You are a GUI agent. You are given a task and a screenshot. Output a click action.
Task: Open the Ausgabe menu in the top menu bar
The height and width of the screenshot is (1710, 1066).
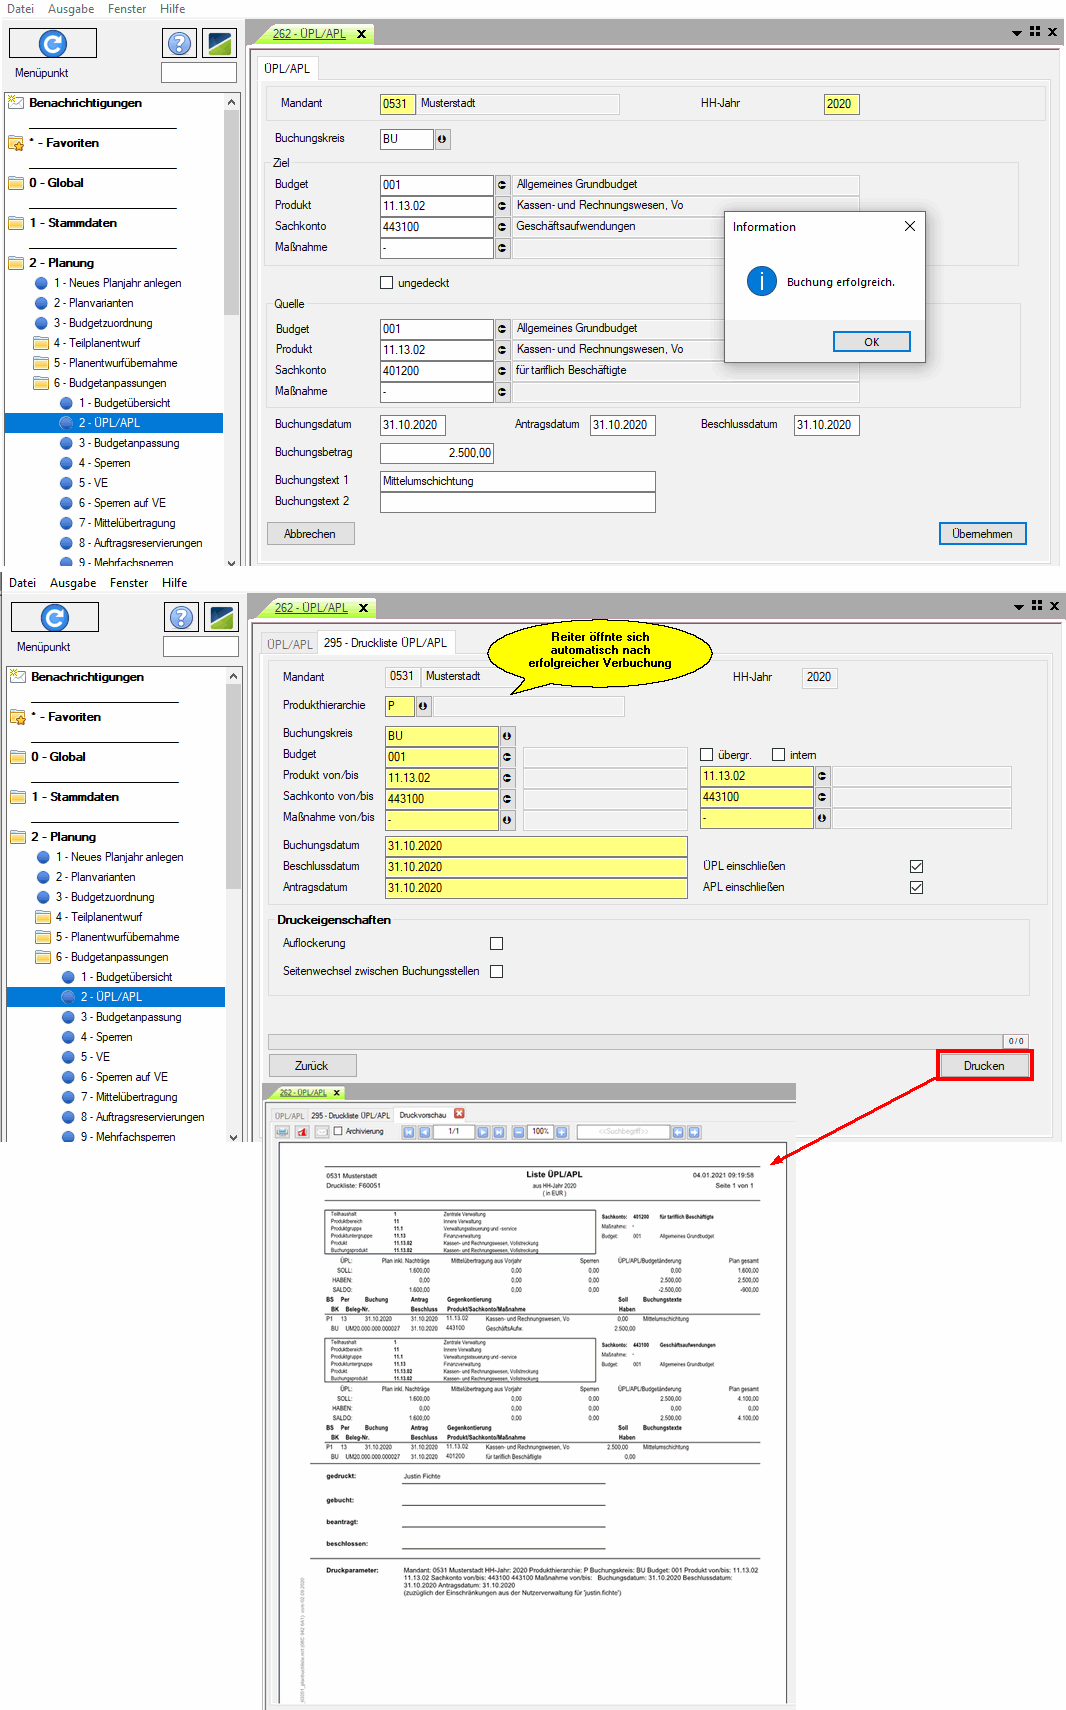point(71,9)
